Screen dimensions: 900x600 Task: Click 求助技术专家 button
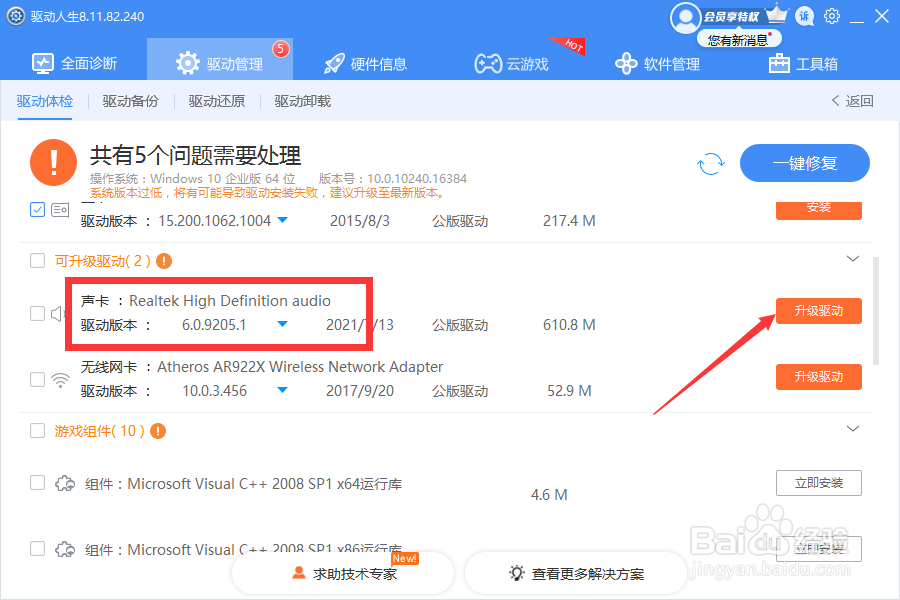tap(343, 573)
